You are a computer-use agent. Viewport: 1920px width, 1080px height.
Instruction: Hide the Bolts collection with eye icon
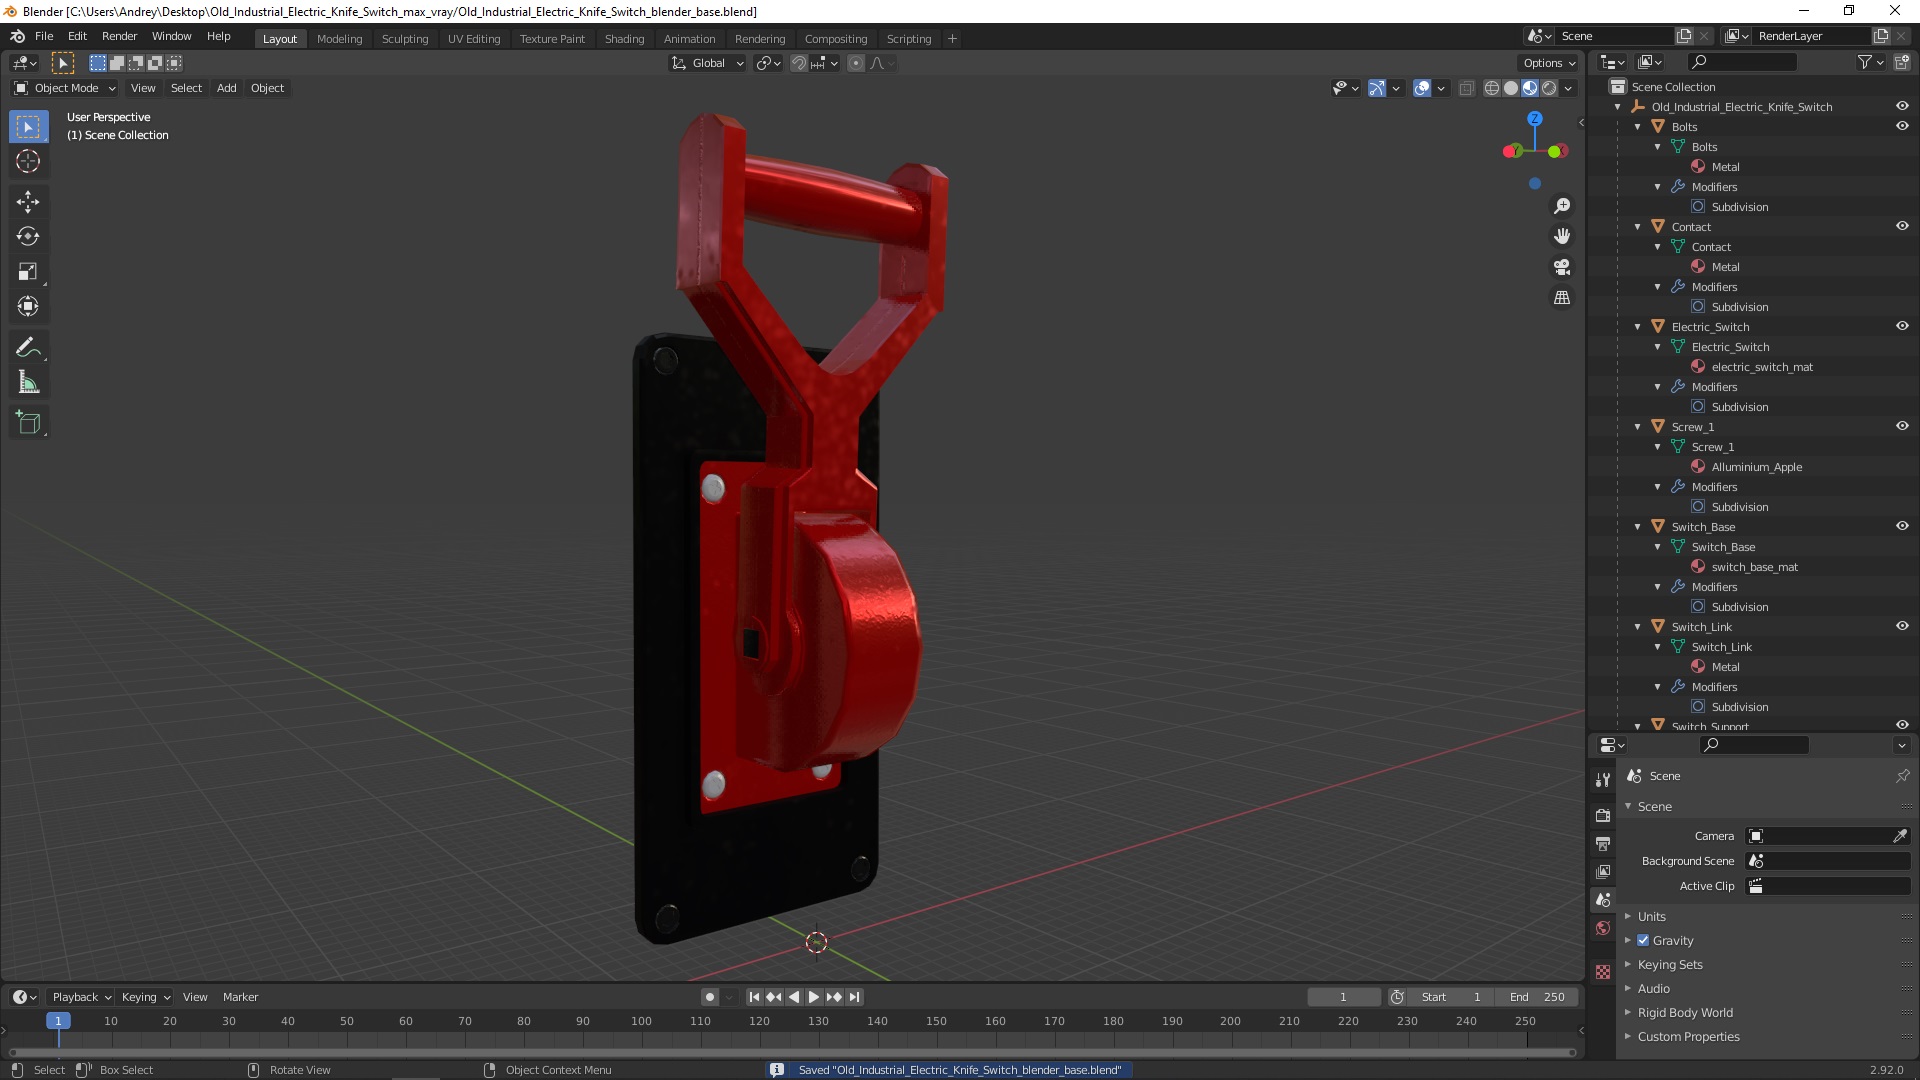tap(1902, 126)
